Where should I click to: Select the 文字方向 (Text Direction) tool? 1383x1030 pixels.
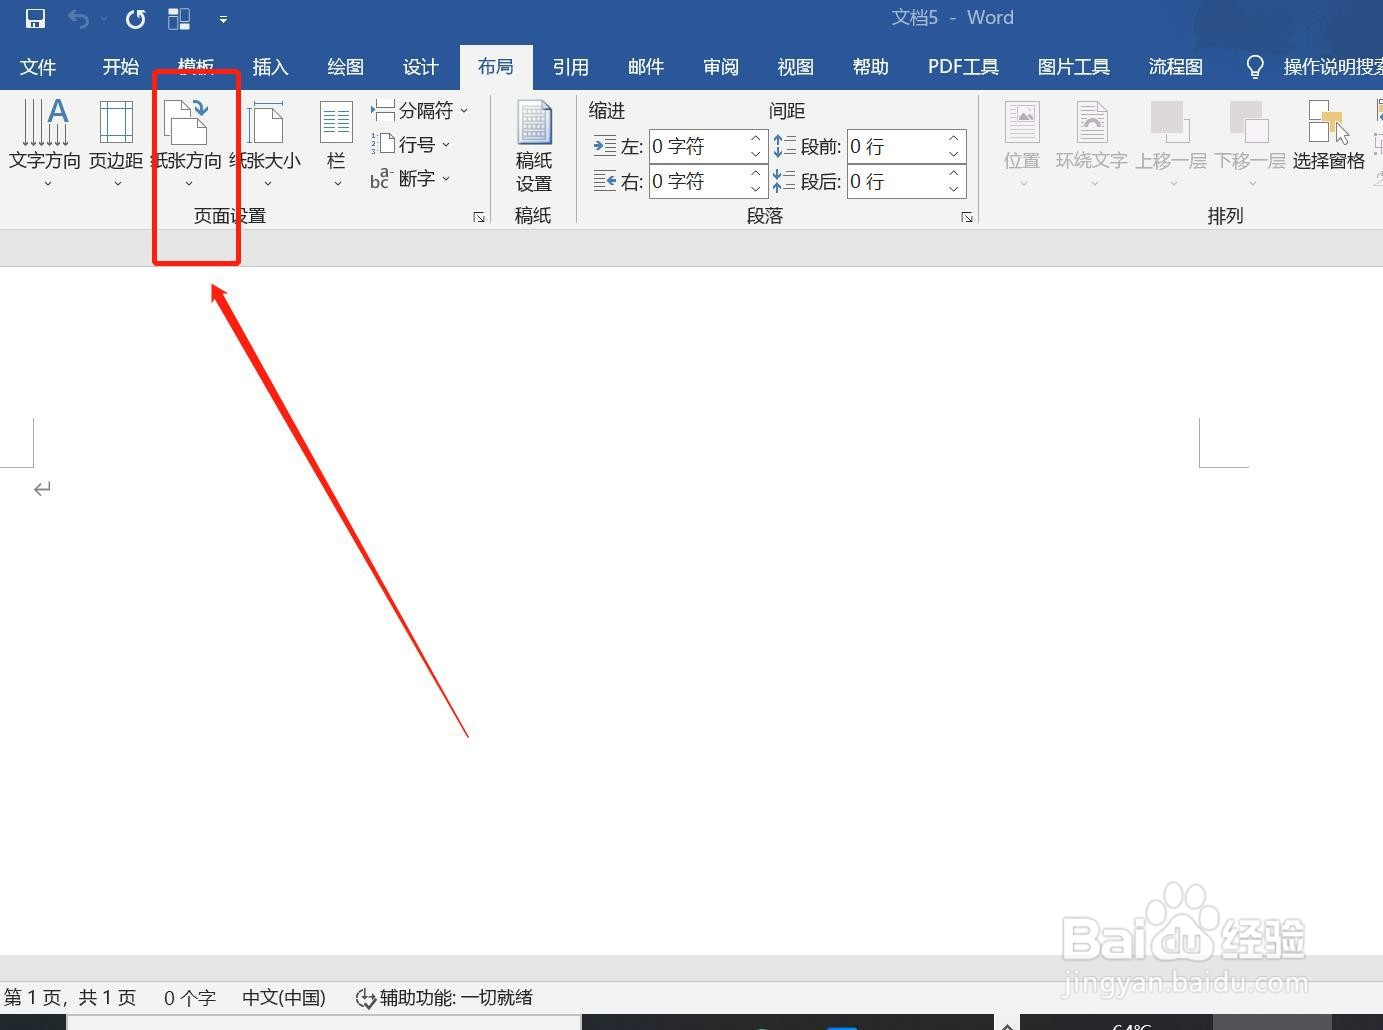coord(44,140)
